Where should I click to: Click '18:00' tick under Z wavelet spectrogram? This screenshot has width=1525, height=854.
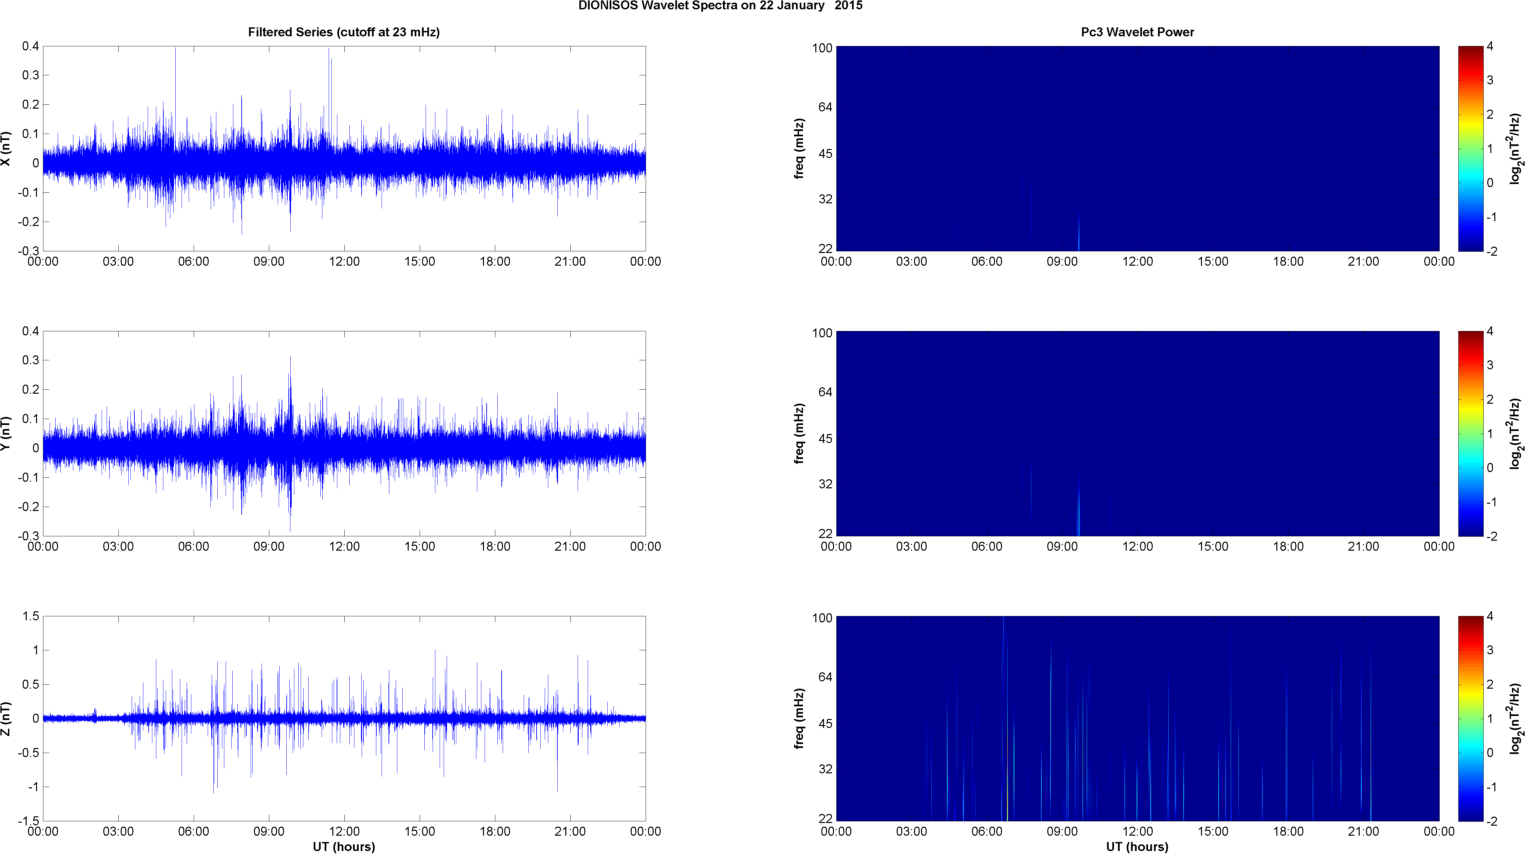coord(1288,832)
